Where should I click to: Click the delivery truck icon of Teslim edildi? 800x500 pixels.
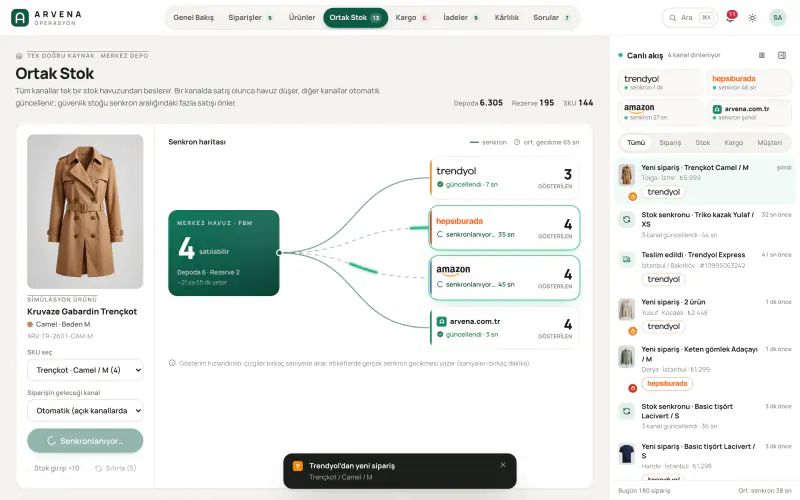(x=627, y=260)
